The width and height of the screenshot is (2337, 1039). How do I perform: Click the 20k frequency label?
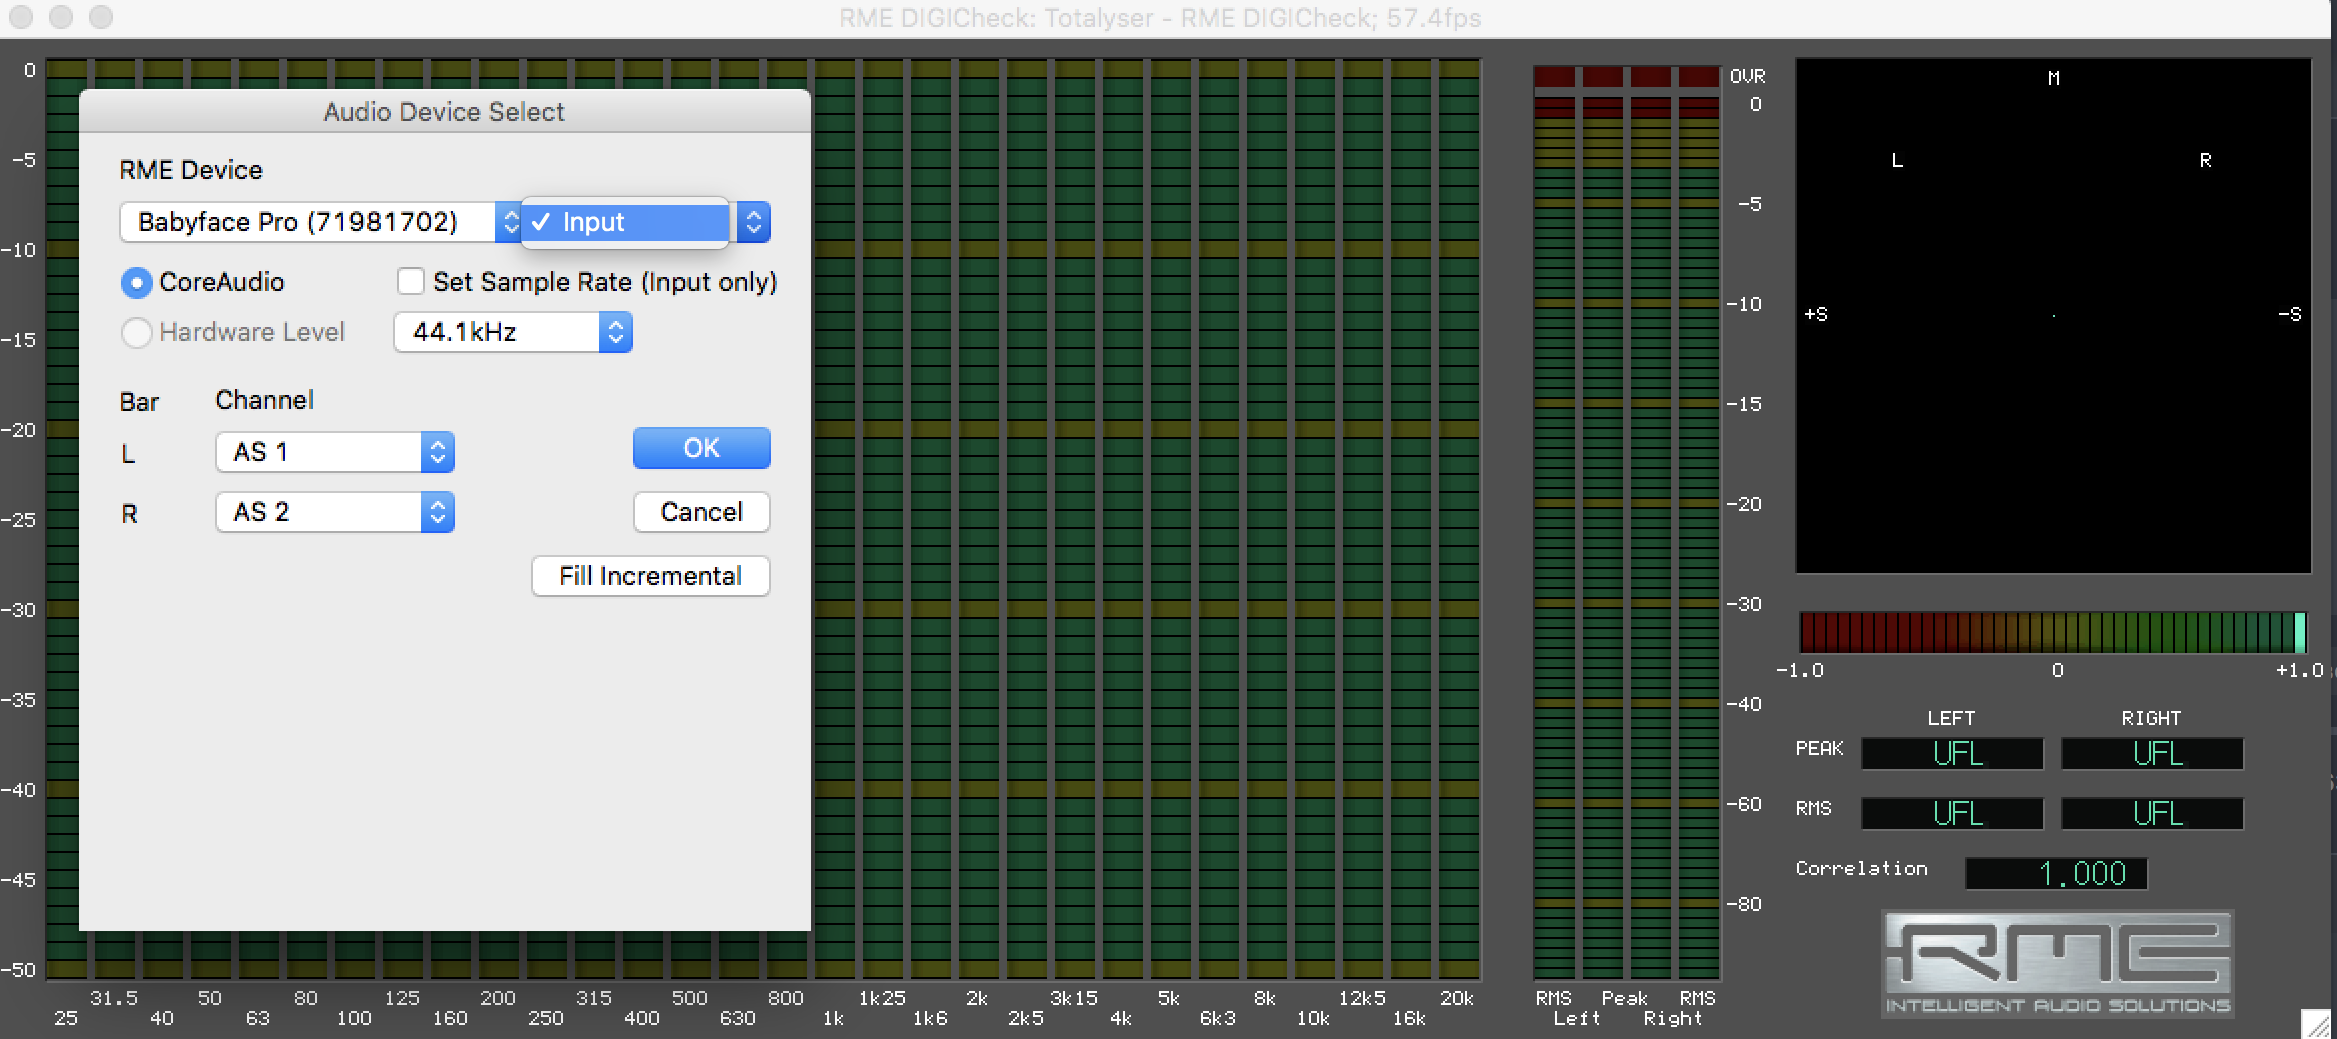(1456, 998)
